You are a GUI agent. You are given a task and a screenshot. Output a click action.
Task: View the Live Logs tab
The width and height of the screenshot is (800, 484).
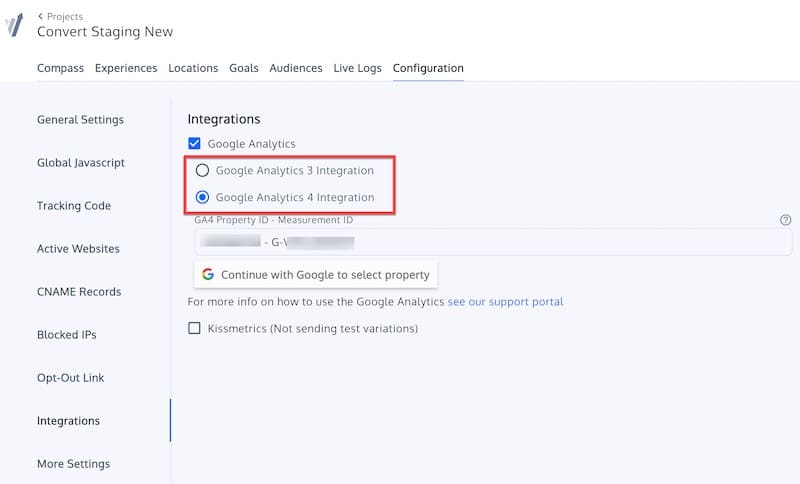pos(357,68)
